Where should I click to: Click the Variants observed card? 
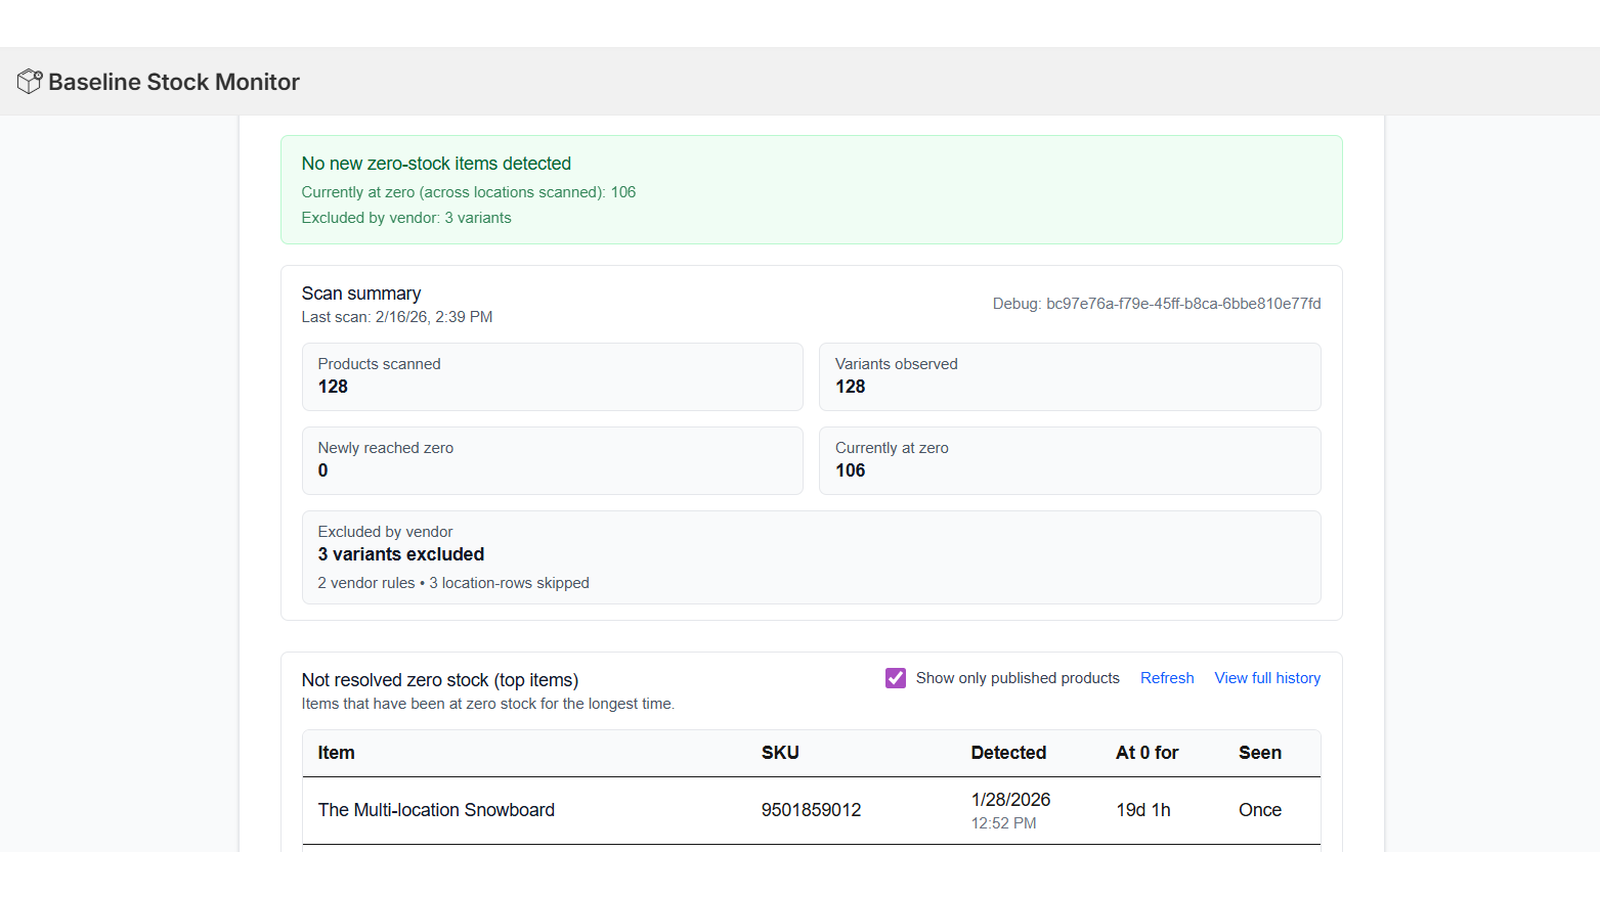[1069, 377]
